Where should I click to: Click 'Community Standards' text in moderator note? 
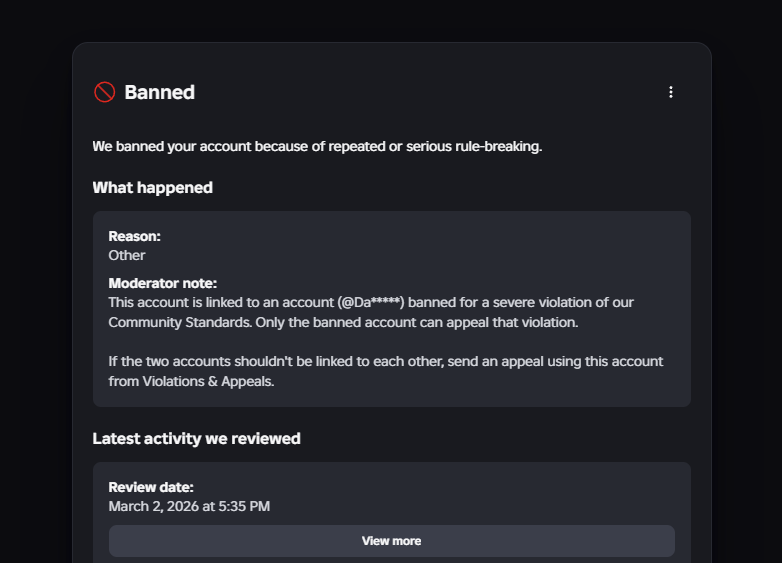[x=179, y=323]
